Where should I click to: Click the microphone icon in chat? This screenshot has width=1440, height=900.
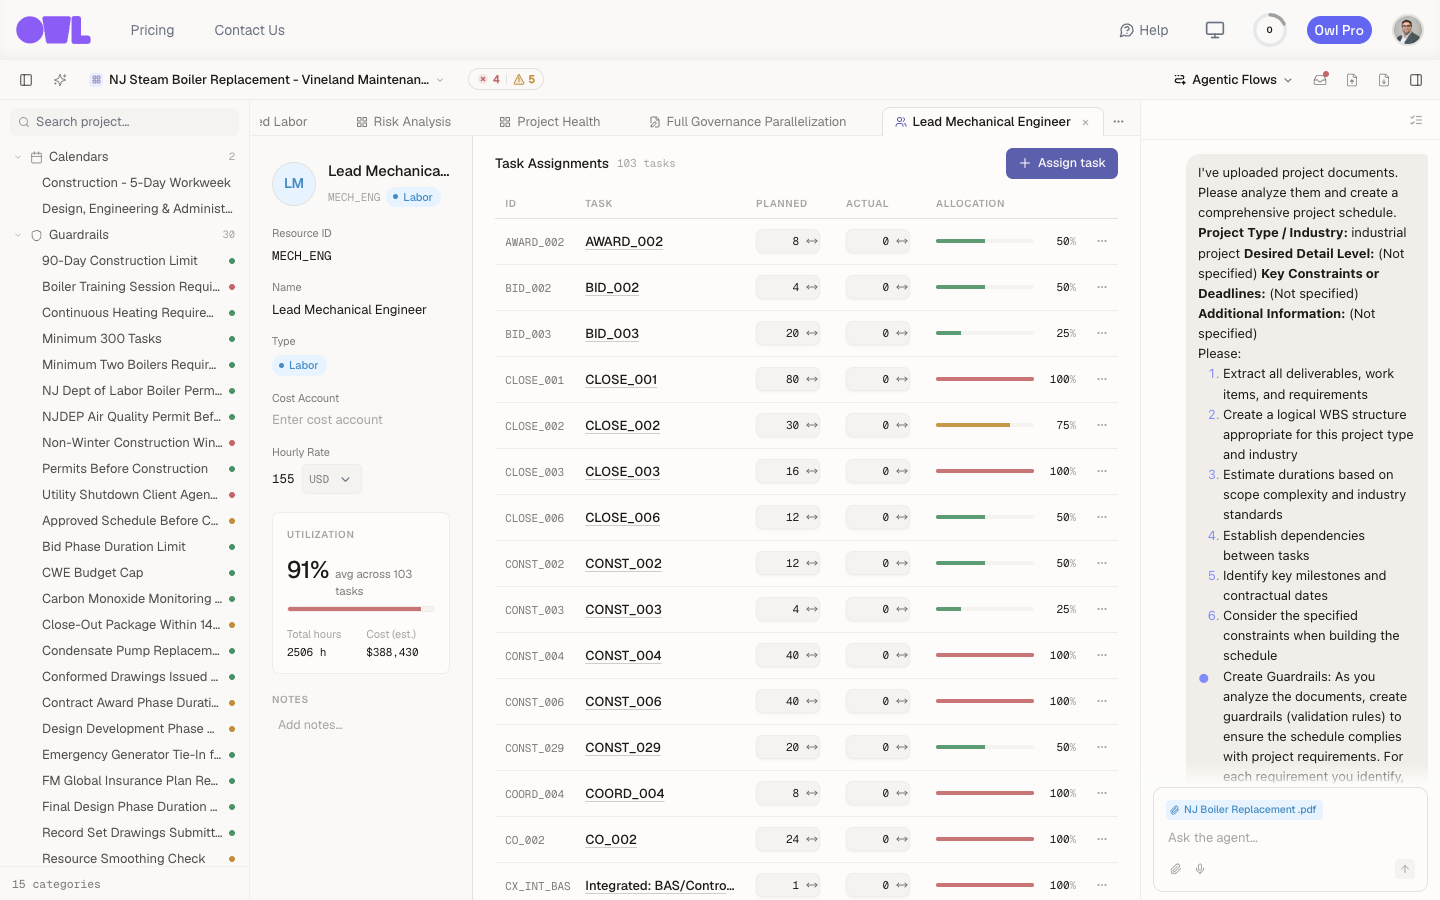pos(1200,869)
